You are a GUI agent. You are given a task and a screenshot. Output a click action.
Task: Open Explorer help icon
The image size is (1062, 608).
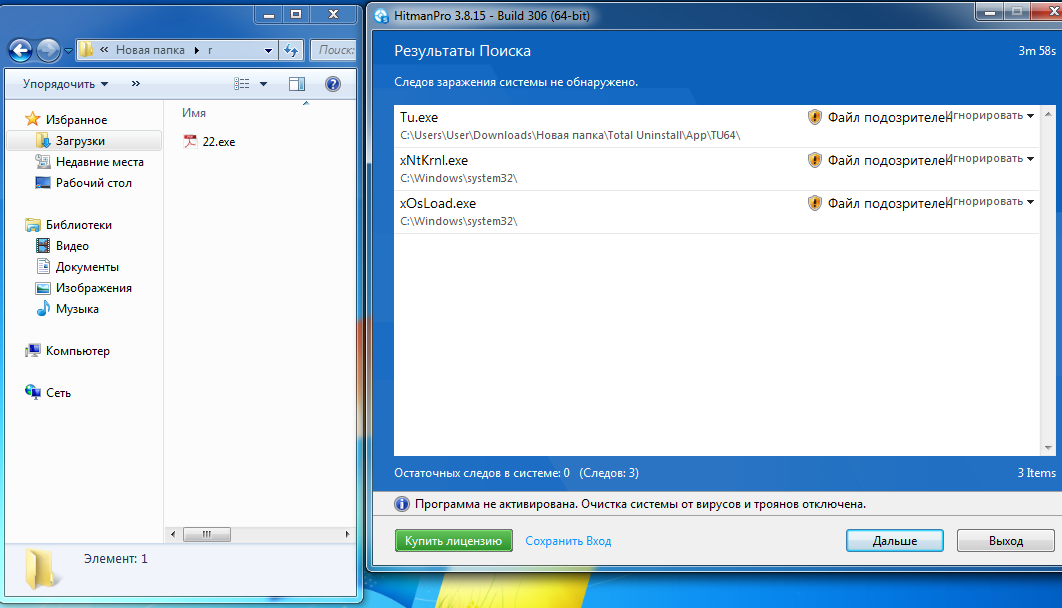click(333, 84)
